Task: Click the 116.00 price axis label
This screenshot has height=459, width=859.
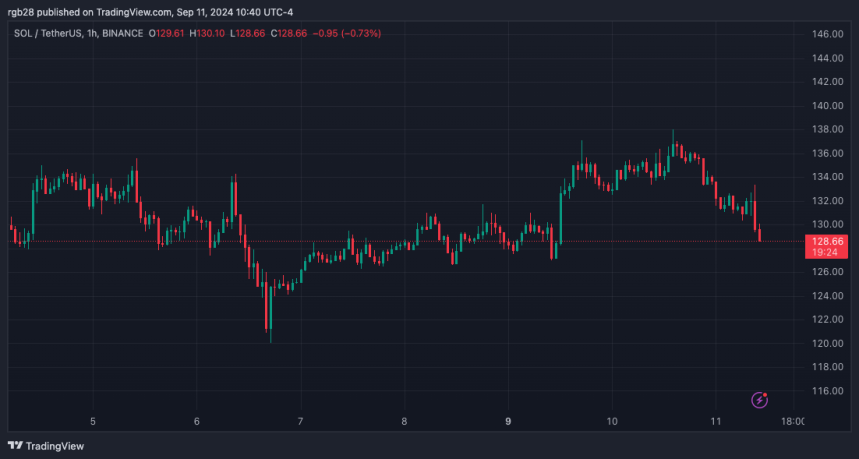Action: (827, 391)
